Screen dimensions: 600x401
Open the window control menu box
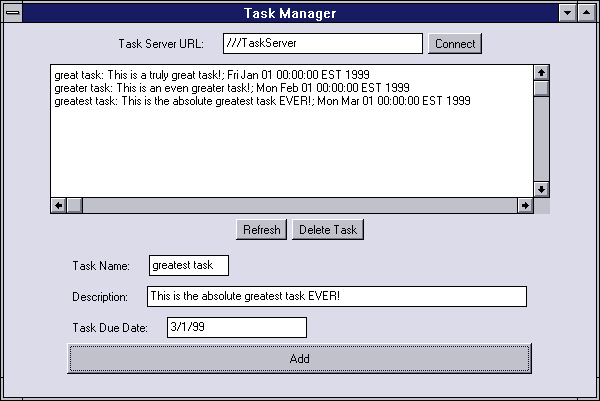pyautogui.click(x=12, y=13)
